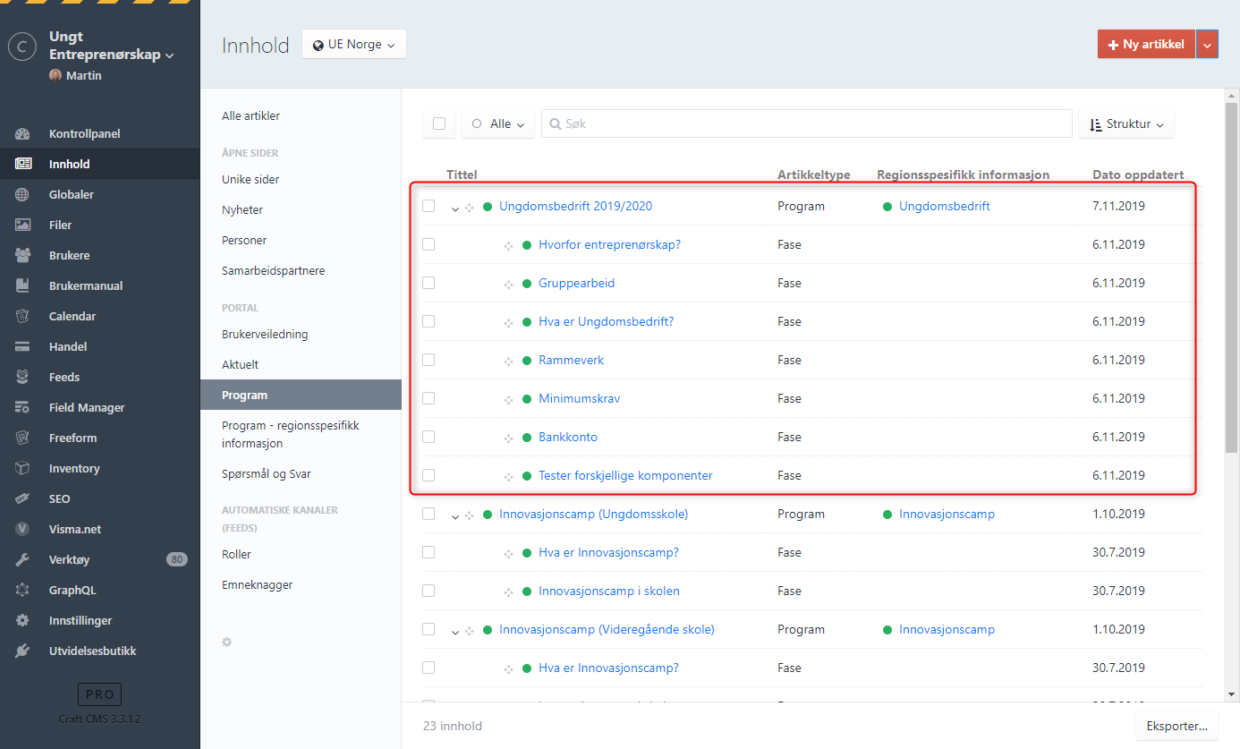
Task: Open the UE Norge site dropdown
Action: pos(354,45)
